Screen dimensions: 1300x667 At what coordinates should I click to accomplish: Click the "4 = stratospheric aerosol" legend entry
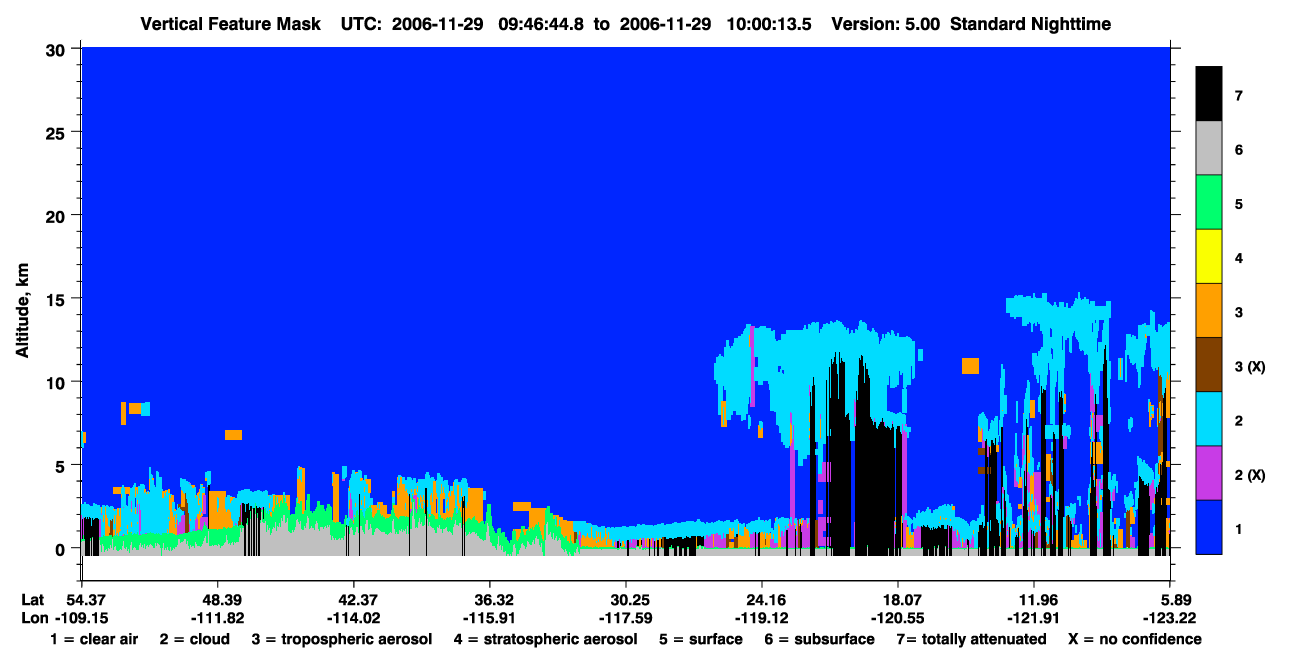point(546,639)
